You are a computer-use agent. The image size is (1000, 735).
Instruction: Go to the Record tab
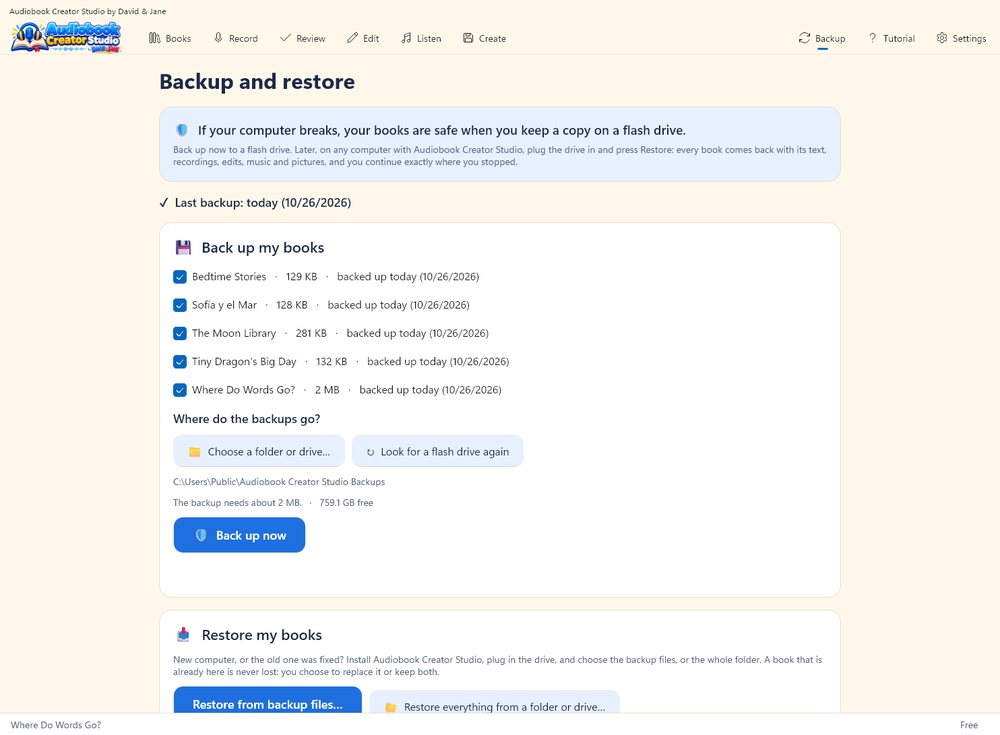235,38
